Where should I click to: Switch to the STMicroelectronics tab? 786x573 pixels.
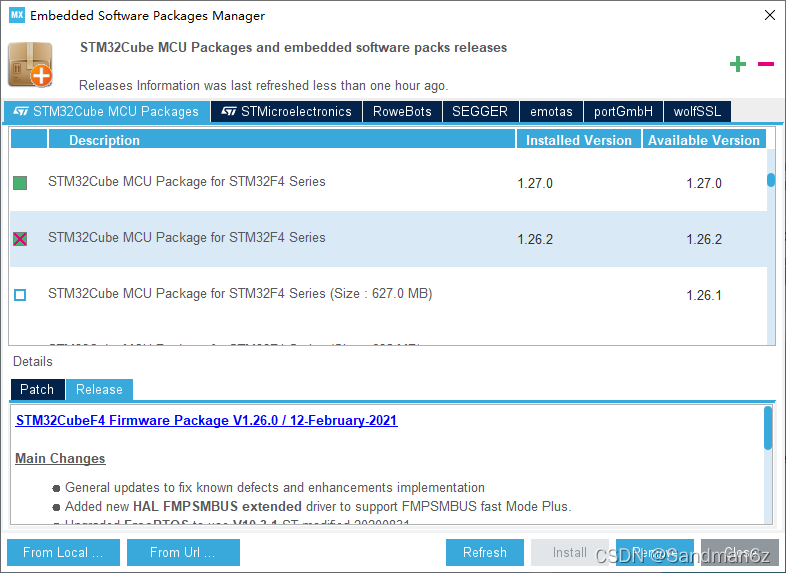pos(287,111)
